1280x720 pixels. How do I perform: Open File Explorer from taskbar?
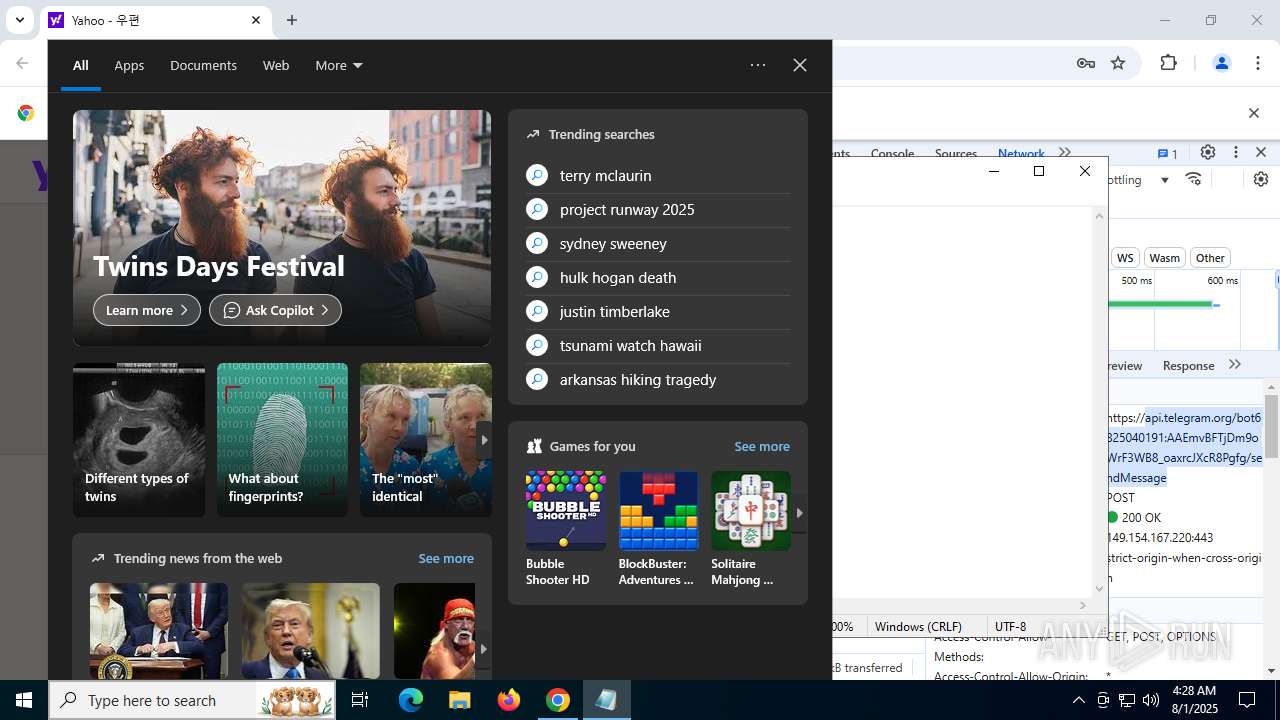point(460,700)
